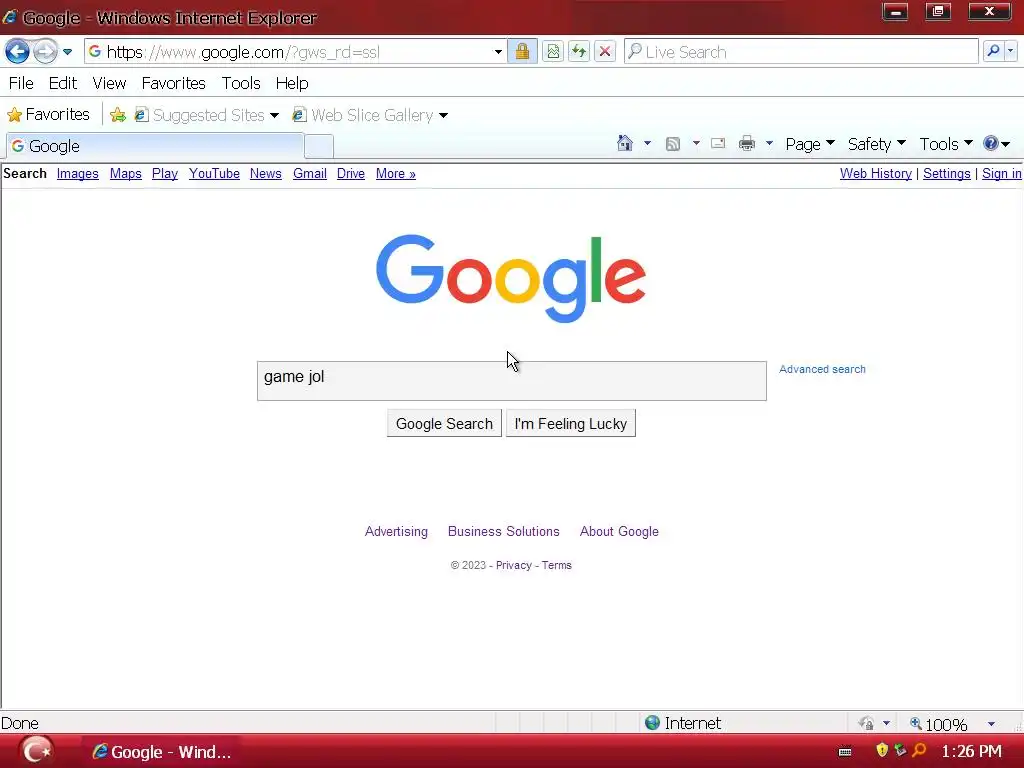The height and width of the screenshot is (768, 1024).
Task: Expand the address bar URL dropdown
Action: point(498,52)
